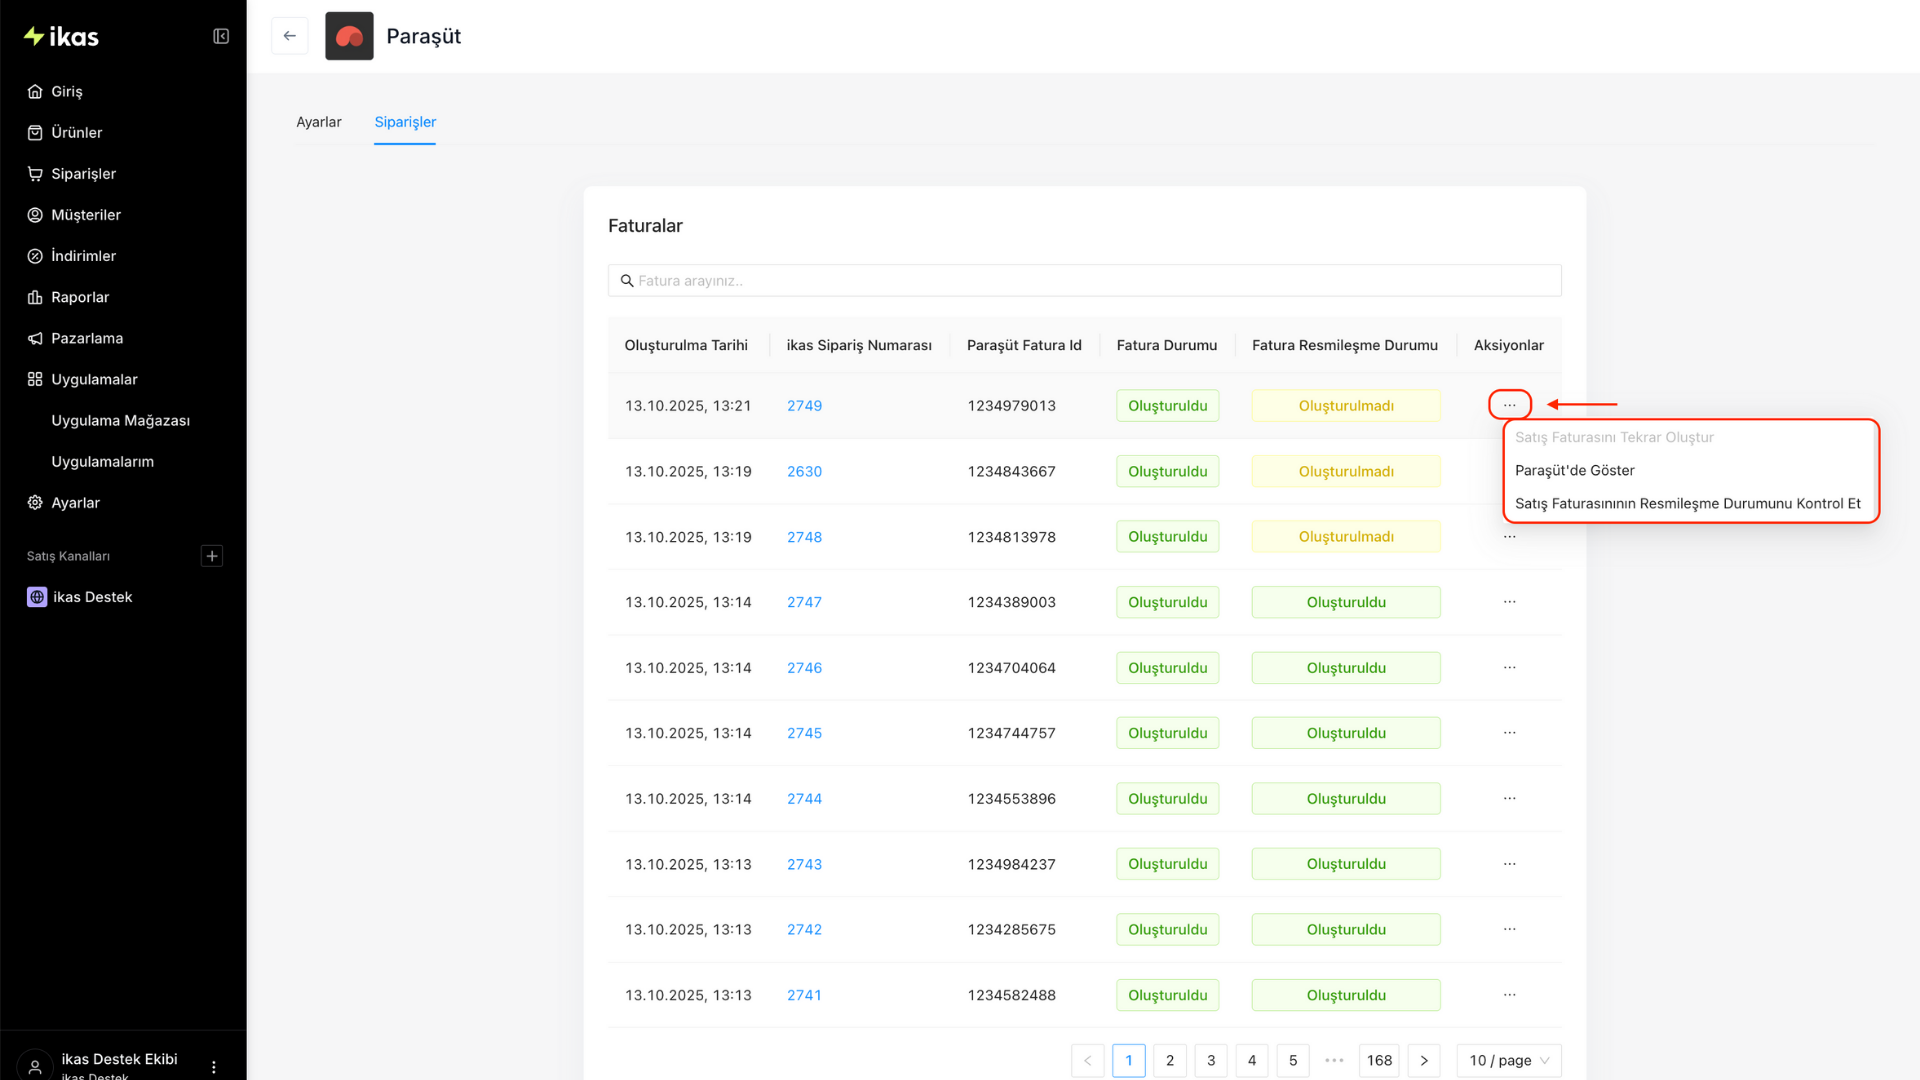Select page 1 in pagination
The height and width of the screenshot is (1080, 1920).
pyautogui.click(x=1129, y=1060)
